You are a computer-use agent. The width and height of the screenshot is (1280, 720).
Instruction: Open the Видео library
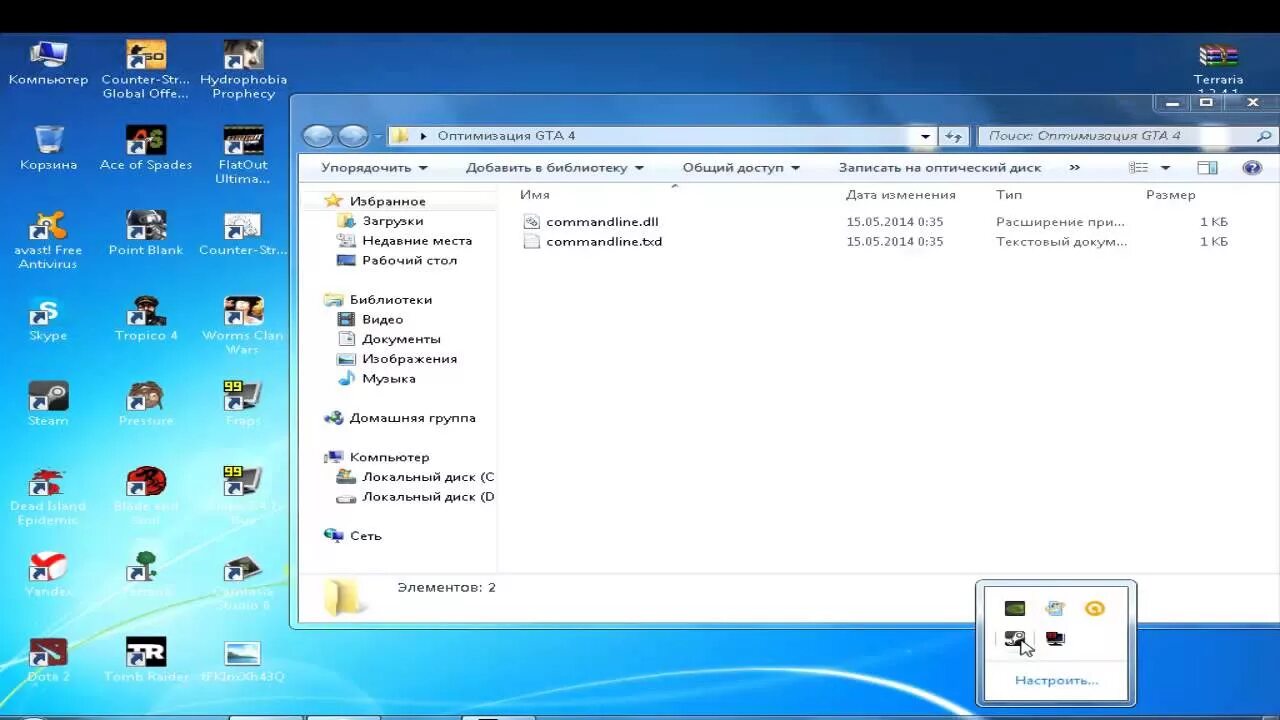pos(382,320)
